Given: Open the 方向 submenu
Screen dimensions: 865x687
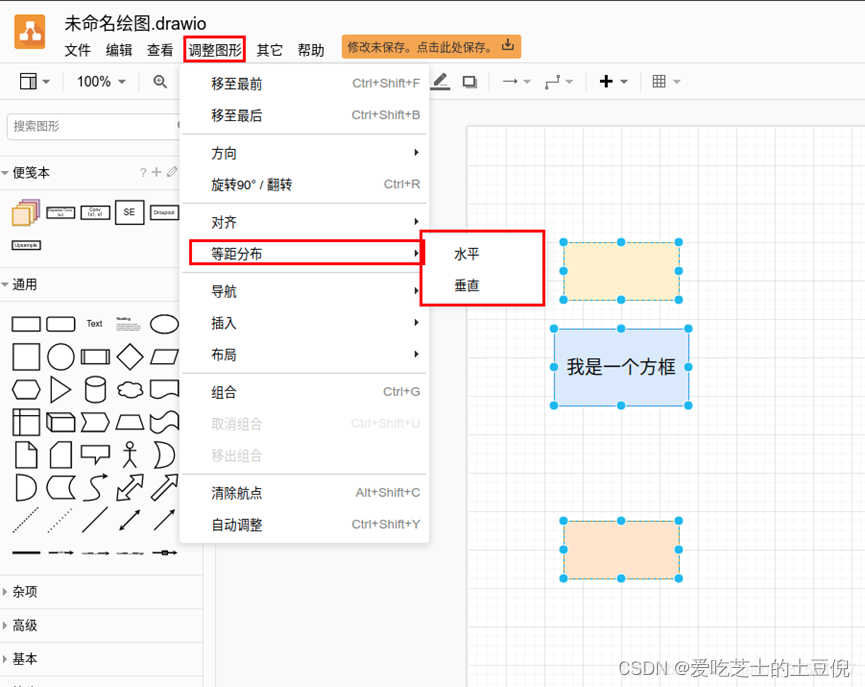Looking at the screenshot, I should tap(305, 153).
